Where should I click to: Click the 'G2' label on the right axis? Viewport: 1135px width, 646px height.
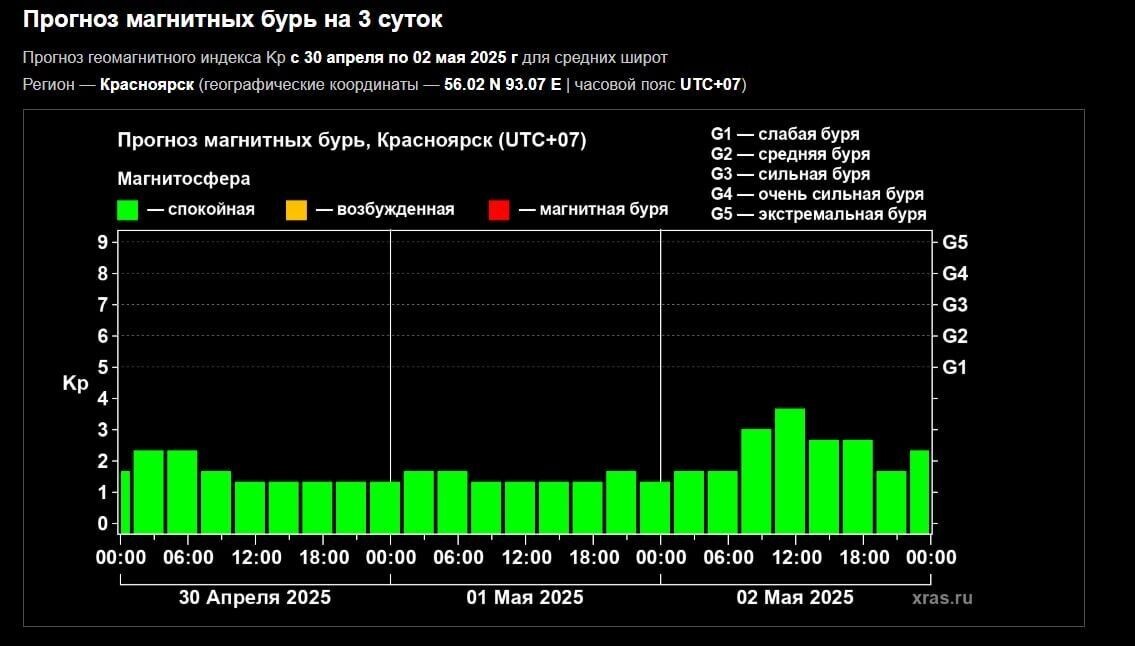point(955,336)
